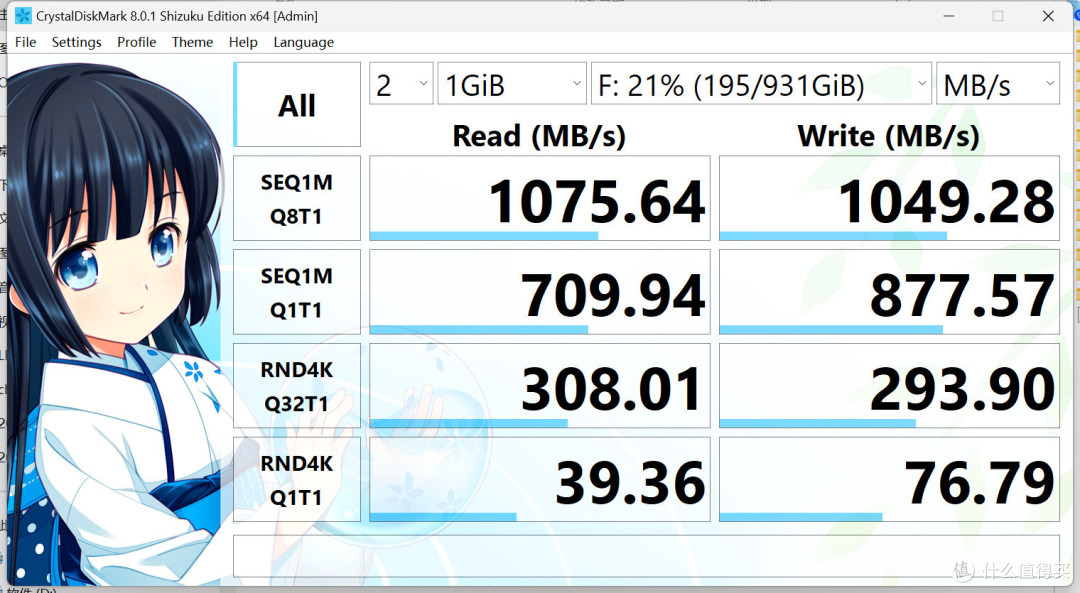Expand the 1GiB test size dropdown

pos(512,84)
